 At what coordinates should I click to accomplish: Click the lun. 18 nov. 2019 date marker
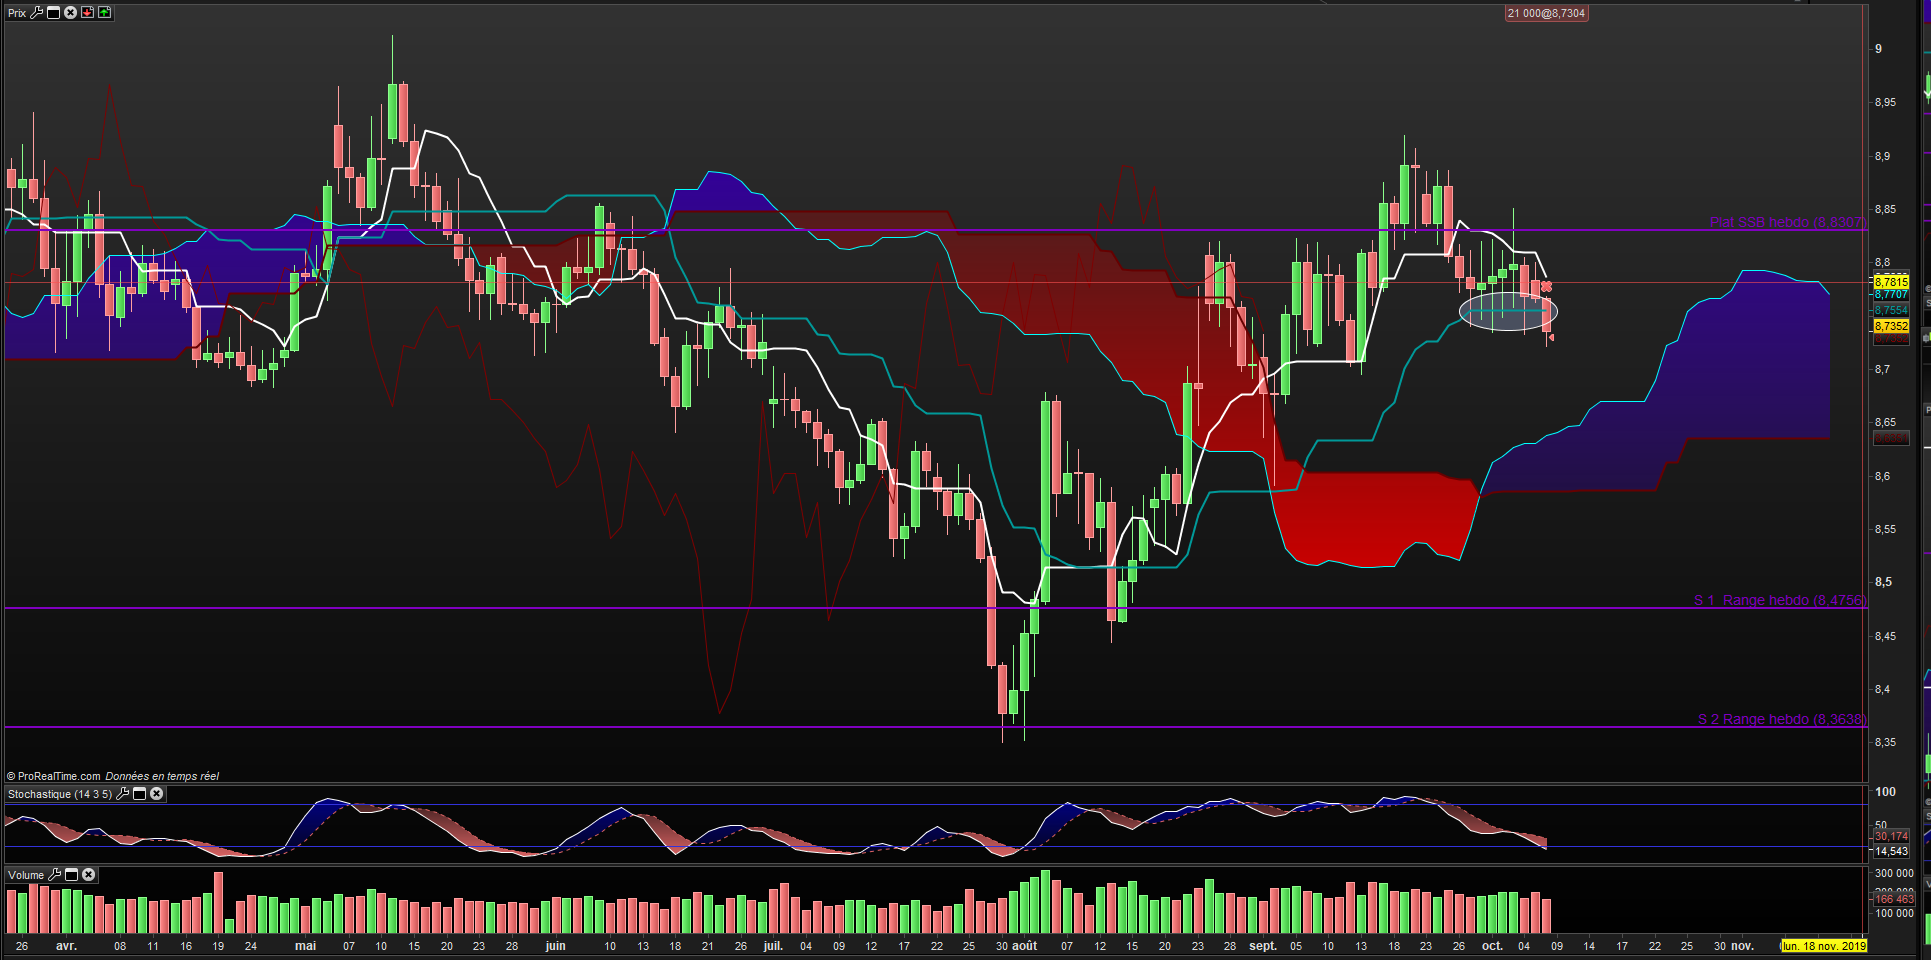[x=1823, y=946]
